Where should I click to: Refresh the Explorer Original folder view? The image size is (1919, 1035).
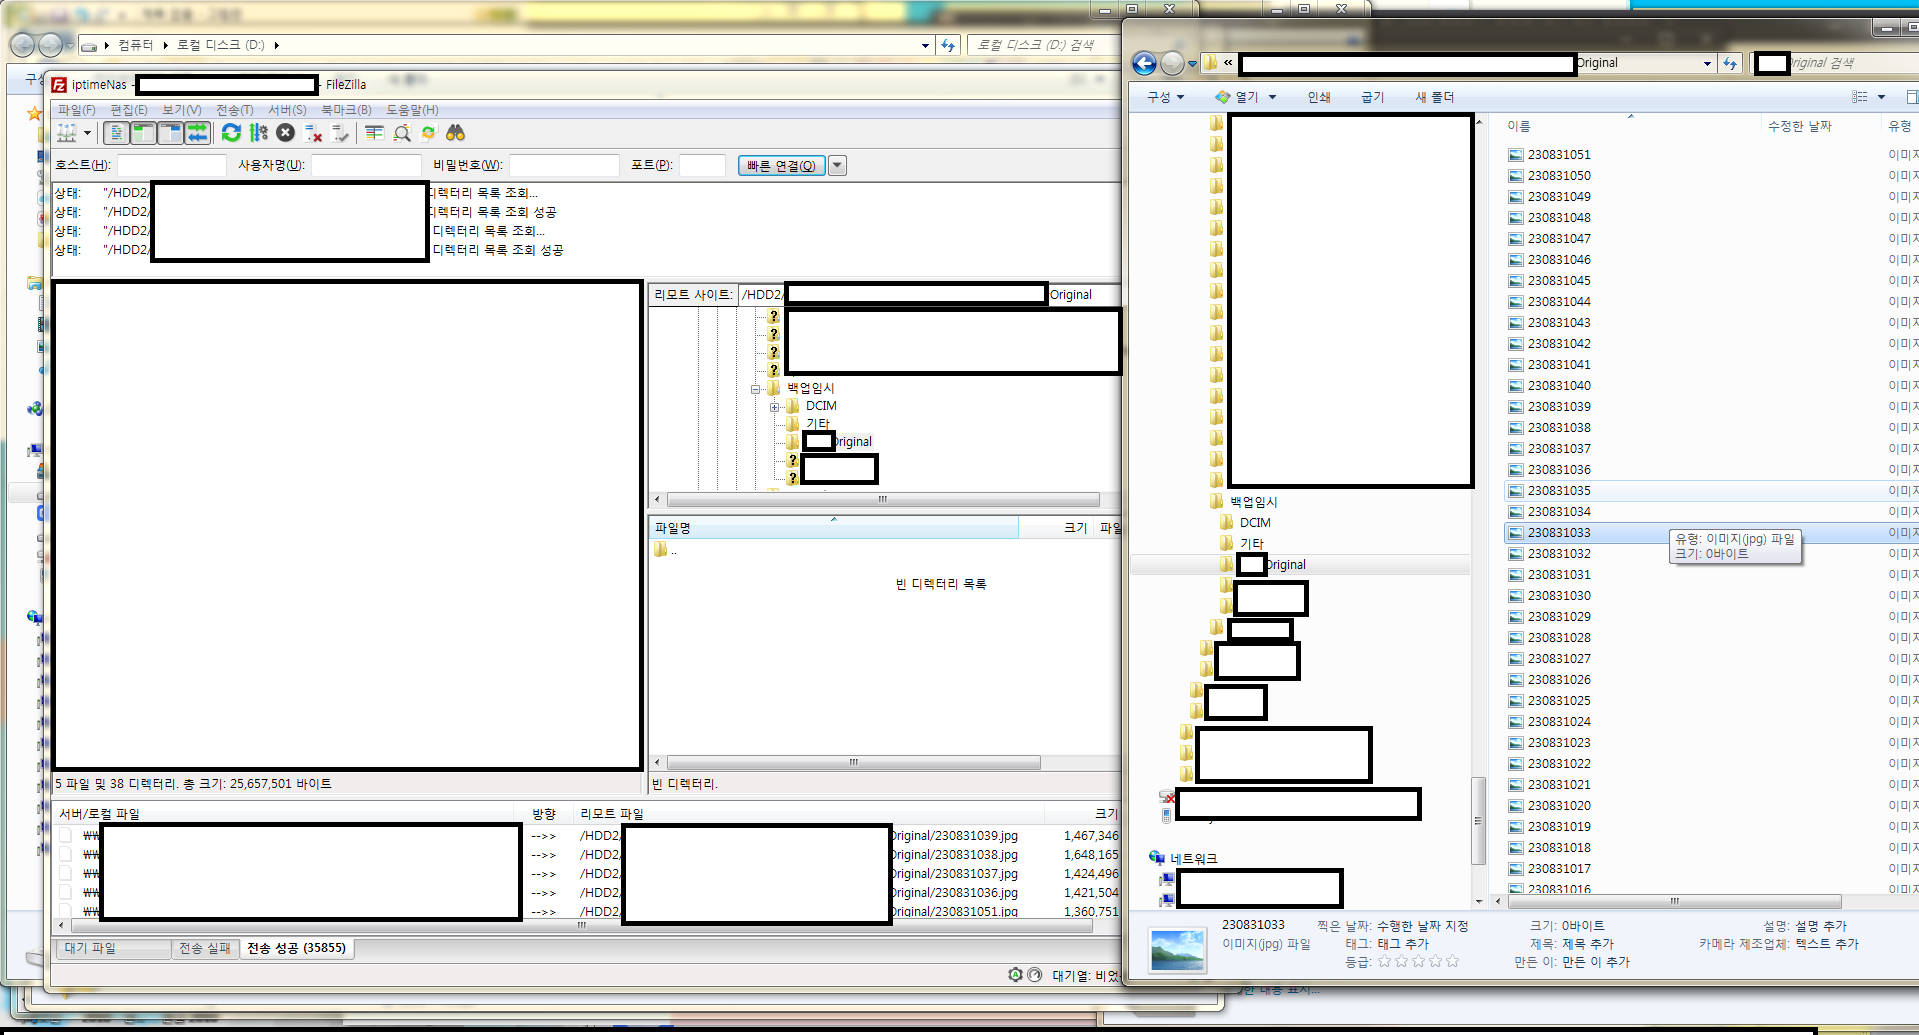(x=1730, y=63)
